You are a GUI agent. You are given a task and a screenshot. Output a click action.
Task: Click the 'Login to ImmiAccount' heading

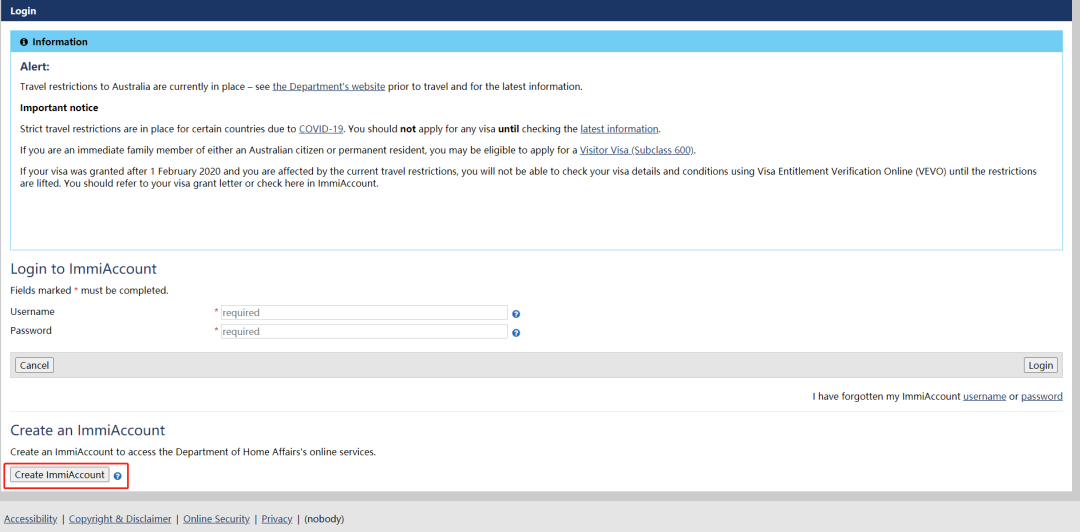83,269
